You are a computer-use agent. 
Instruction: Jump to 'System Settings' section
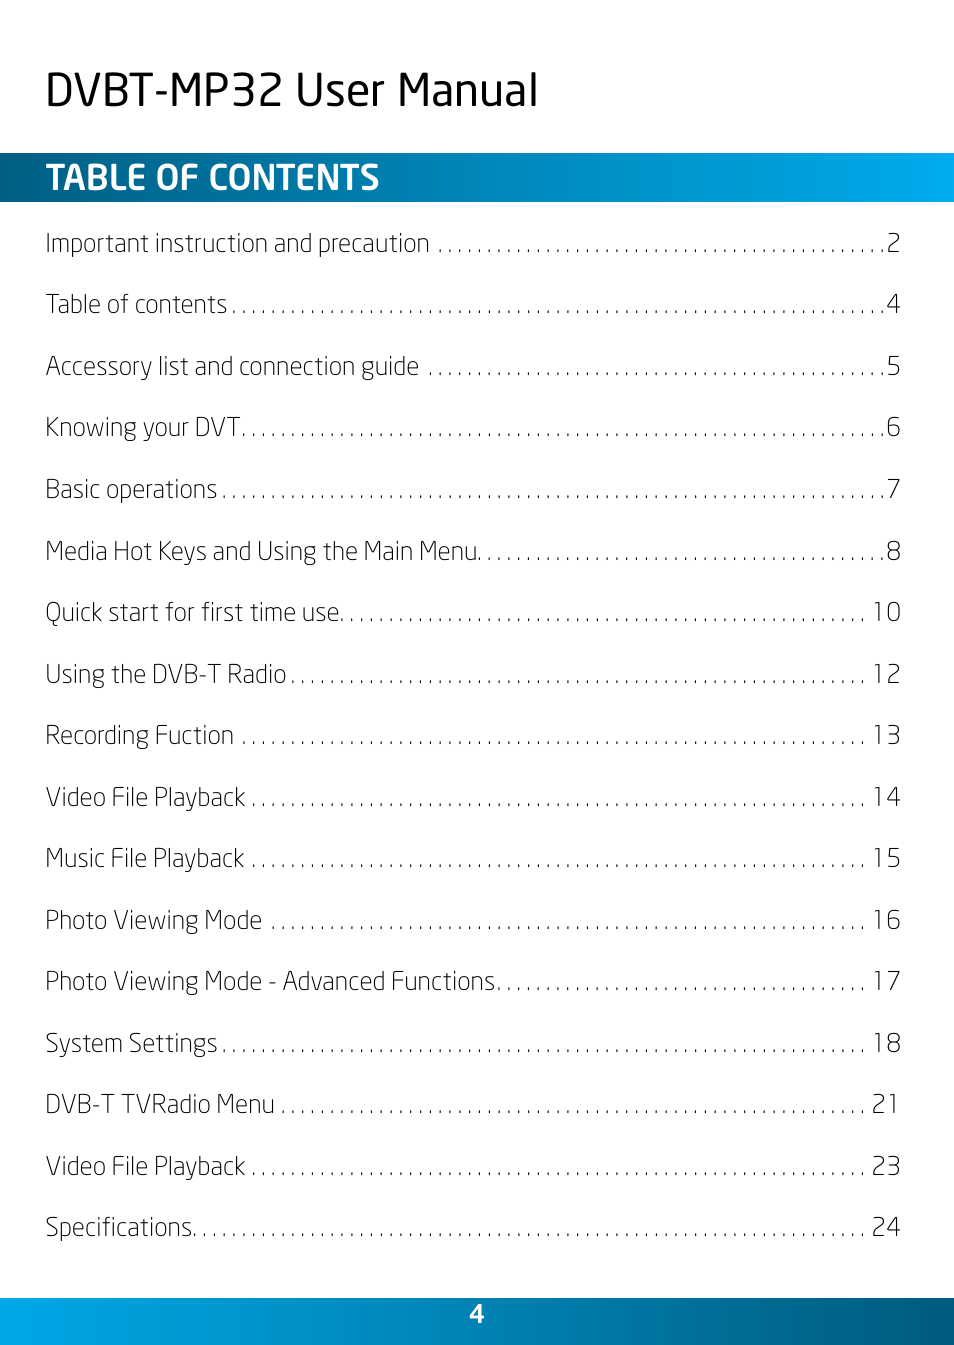click(x=473, y=1043)
